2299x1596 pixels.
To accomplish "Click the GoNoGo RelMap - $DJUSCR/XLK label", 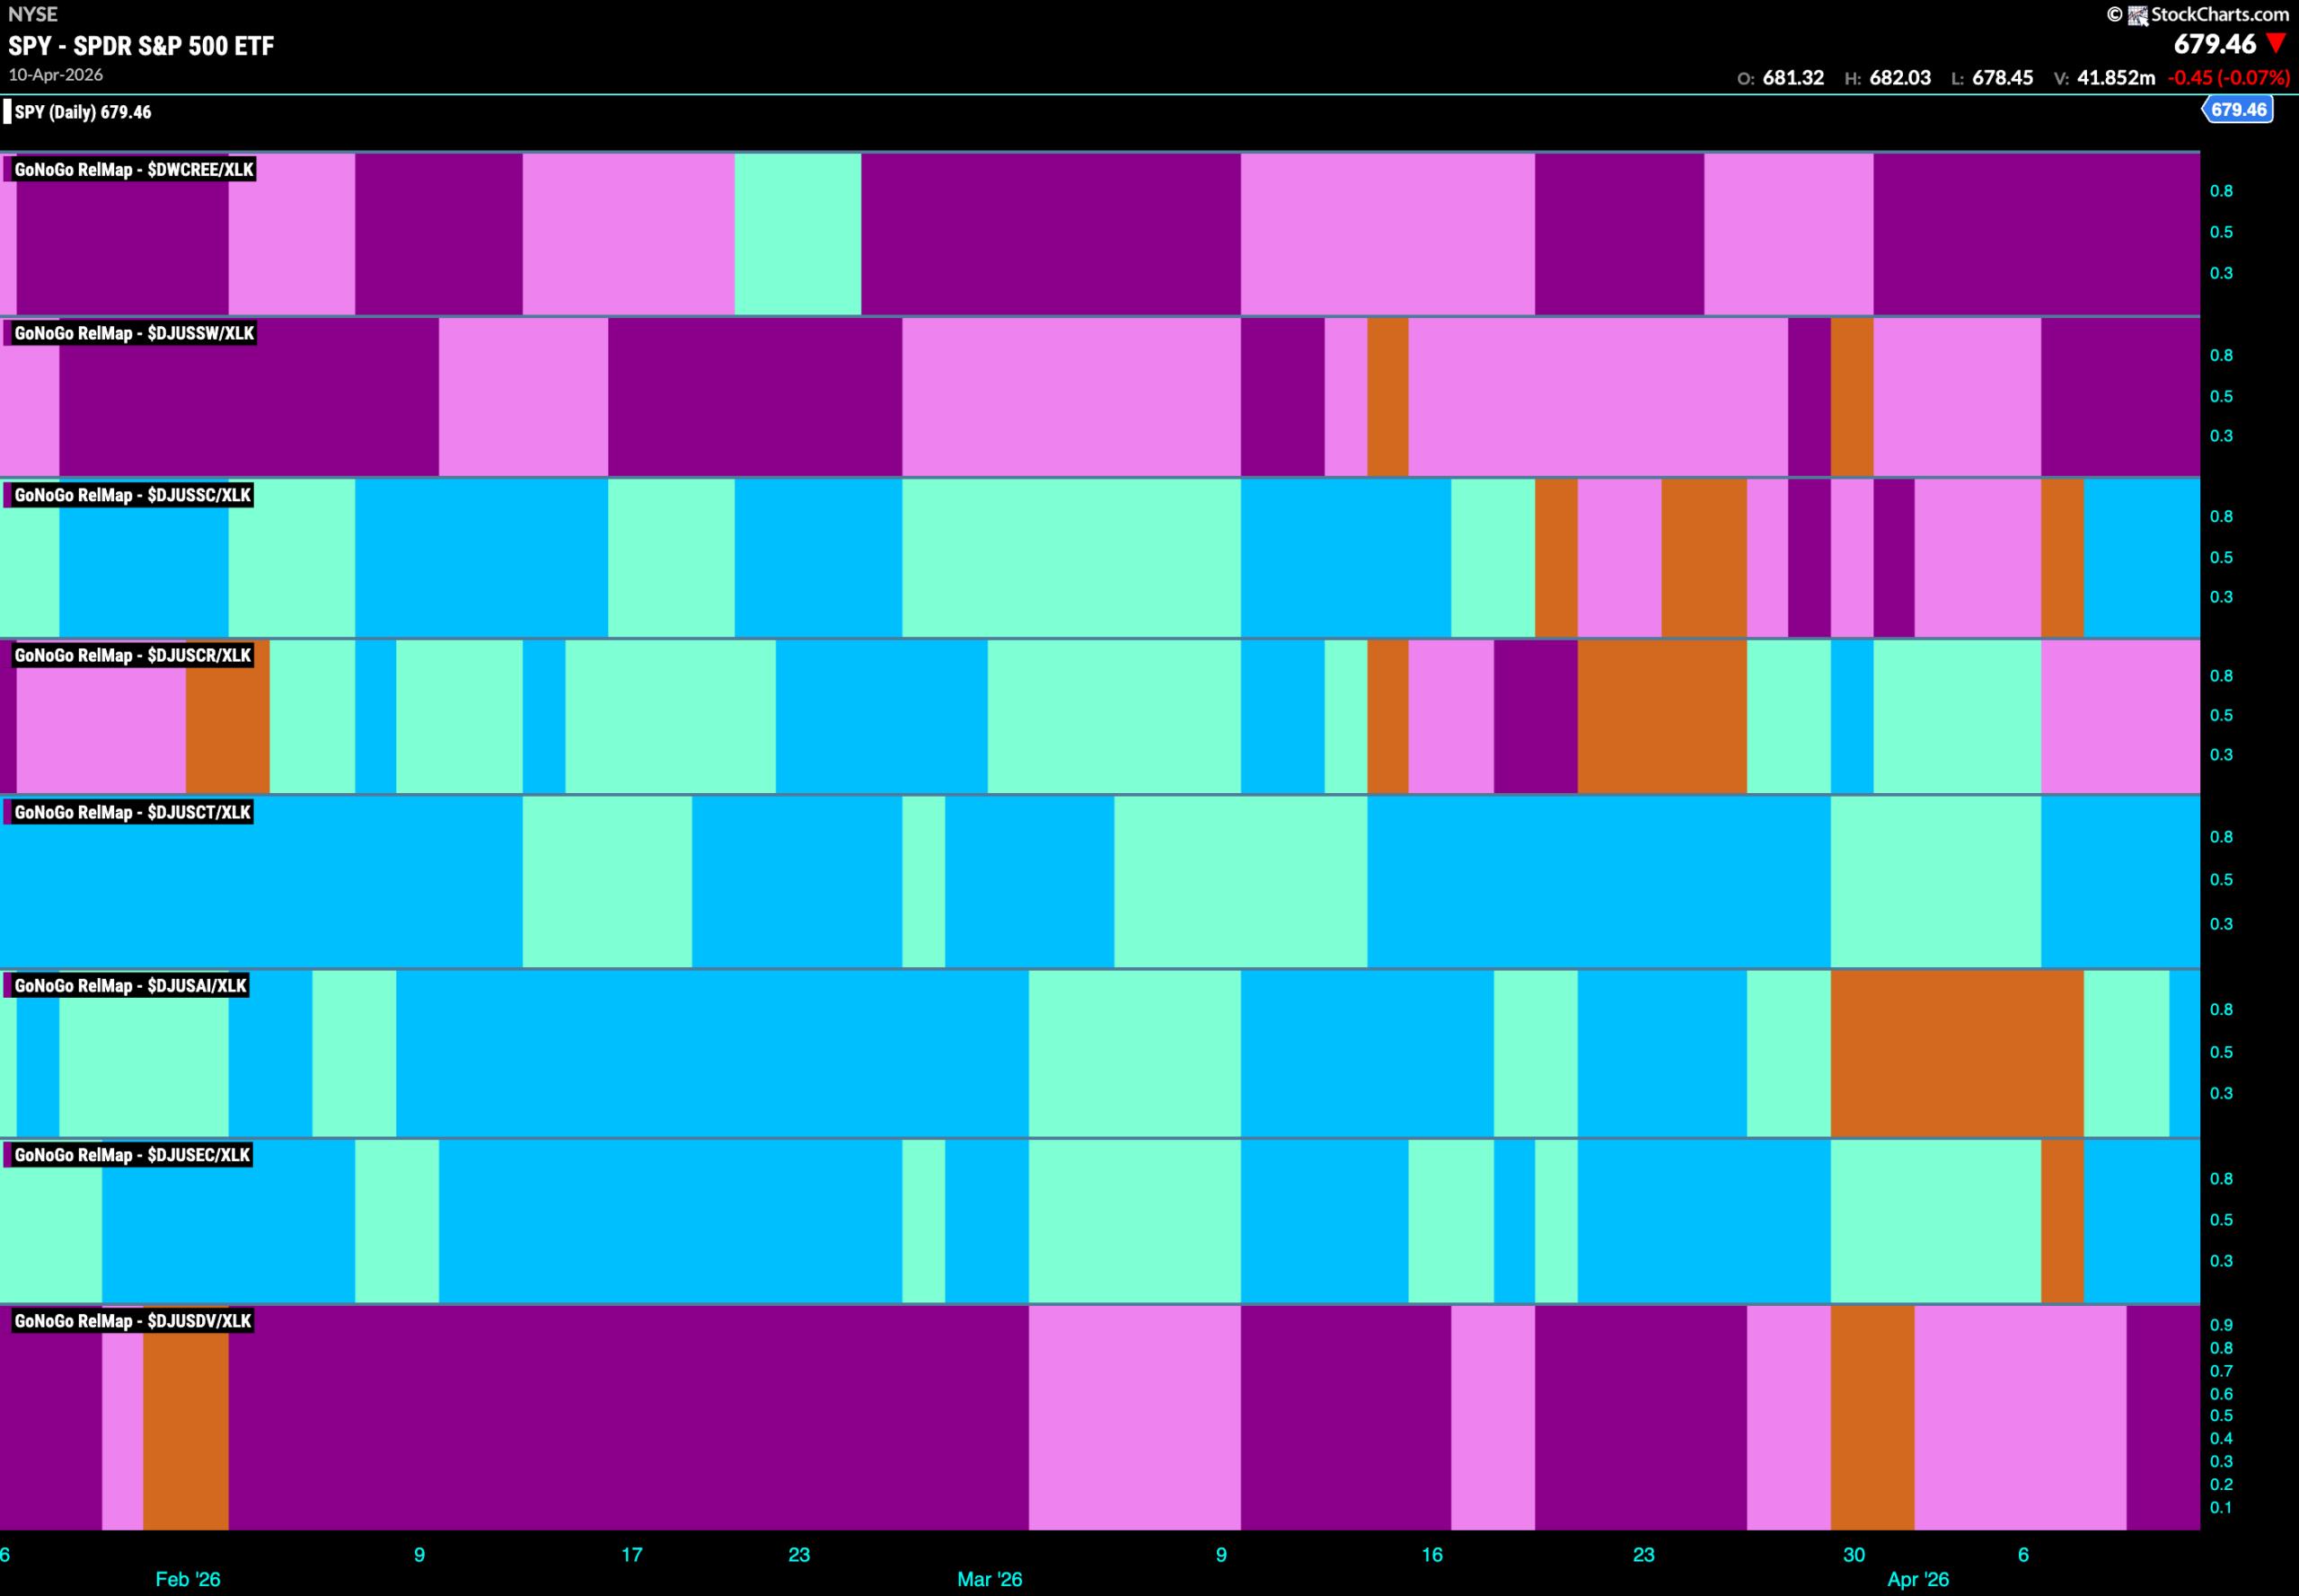I will pos(133,655).
